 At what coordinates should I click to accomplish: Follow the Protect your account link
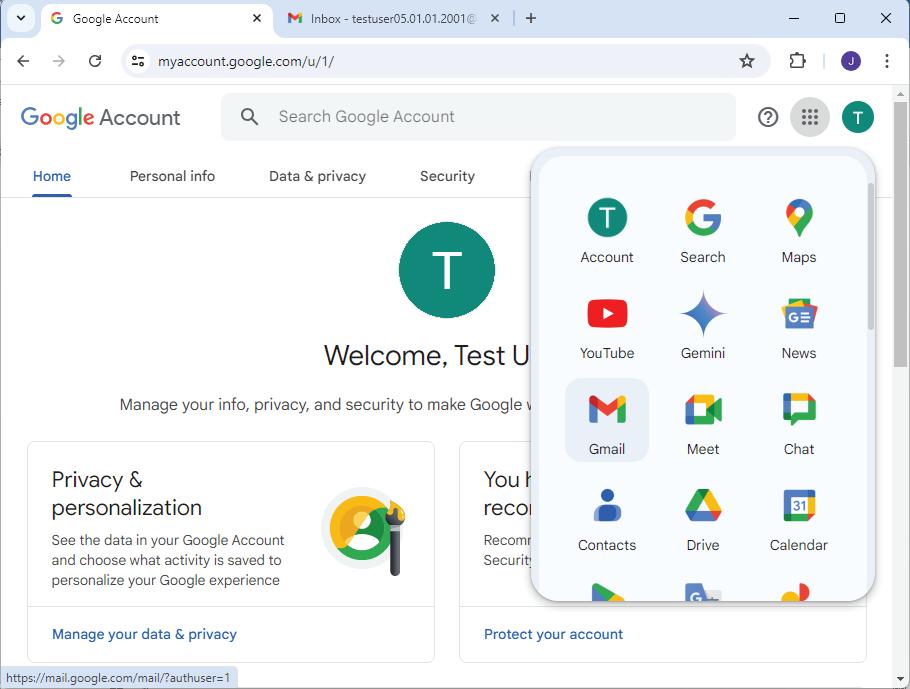(x=553, y=634)
